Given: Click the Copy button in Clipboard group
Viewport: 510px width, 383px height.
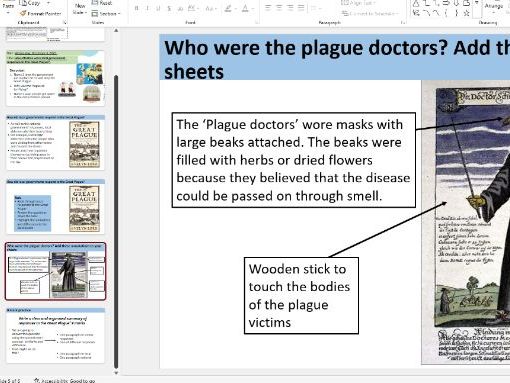Looking at the screenshot, I should pos(29,3).
